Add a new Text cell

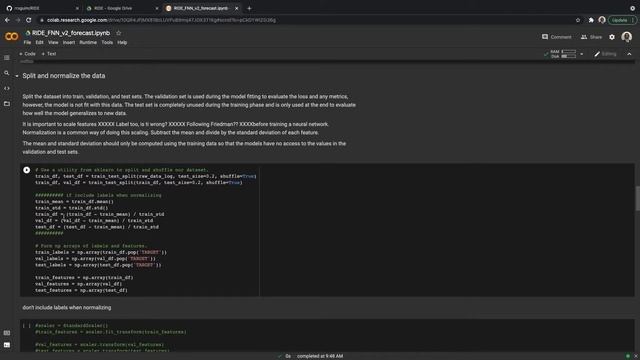(x=49, y=54)
